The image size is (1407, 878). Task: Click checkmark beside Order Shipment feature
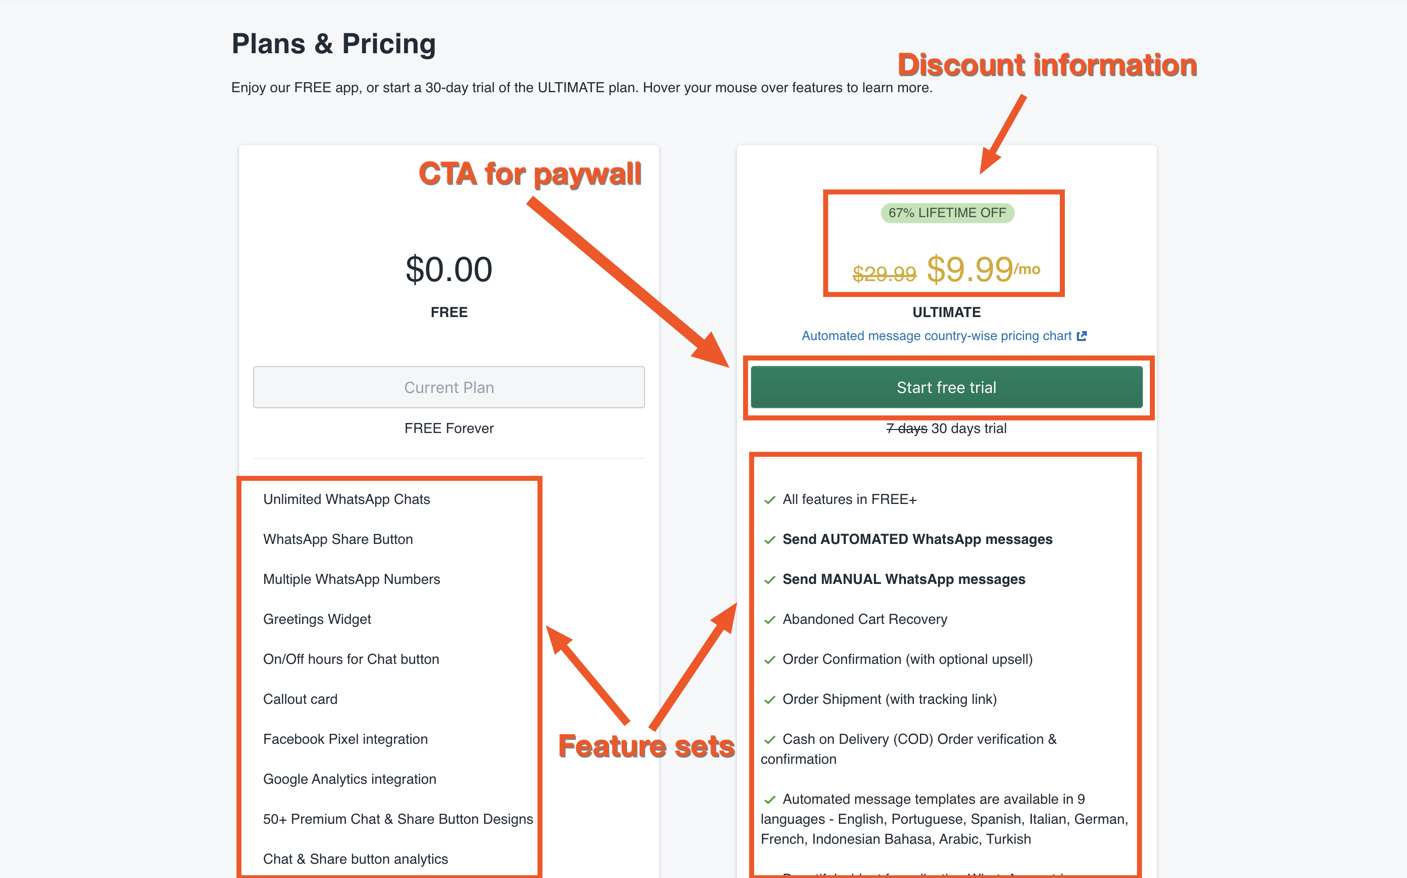[x=769, y=700]
